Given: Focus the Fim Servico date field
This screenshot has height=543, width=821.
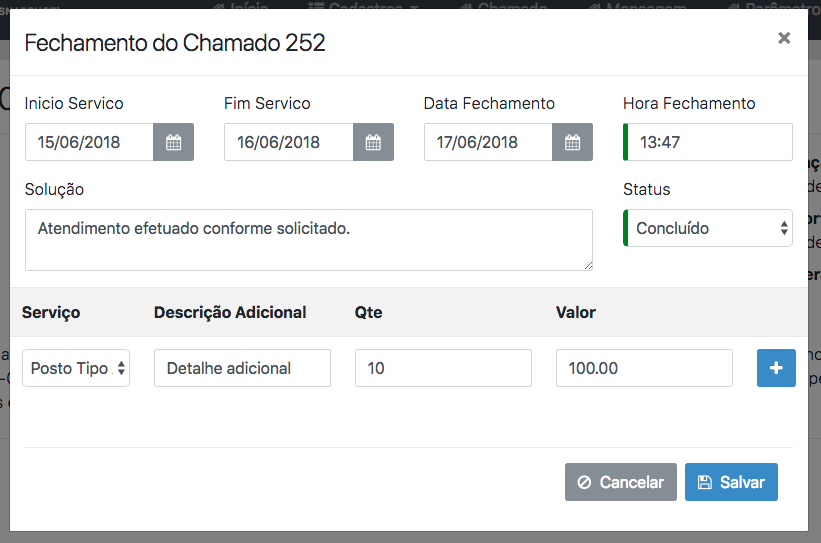Looking at the screenshot, I should coord(288,142).
